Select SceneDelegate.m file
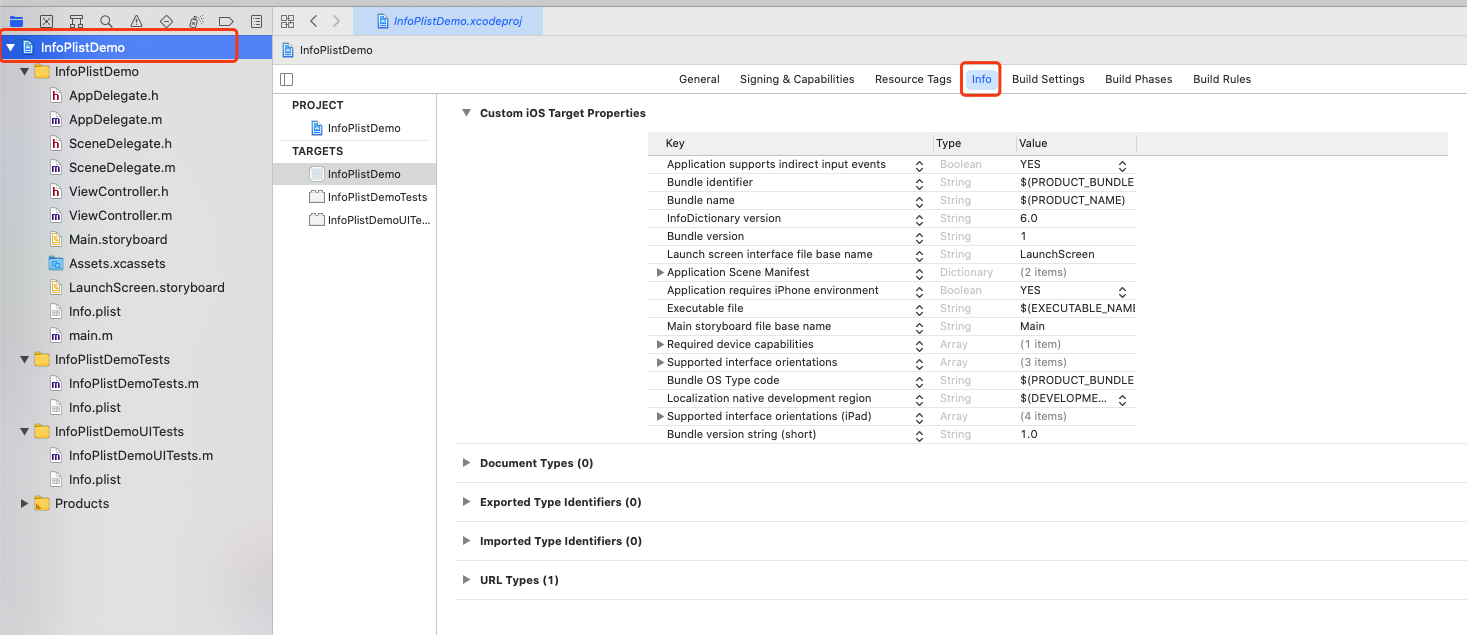This screenshot has height=635, width=1467. 122,167
